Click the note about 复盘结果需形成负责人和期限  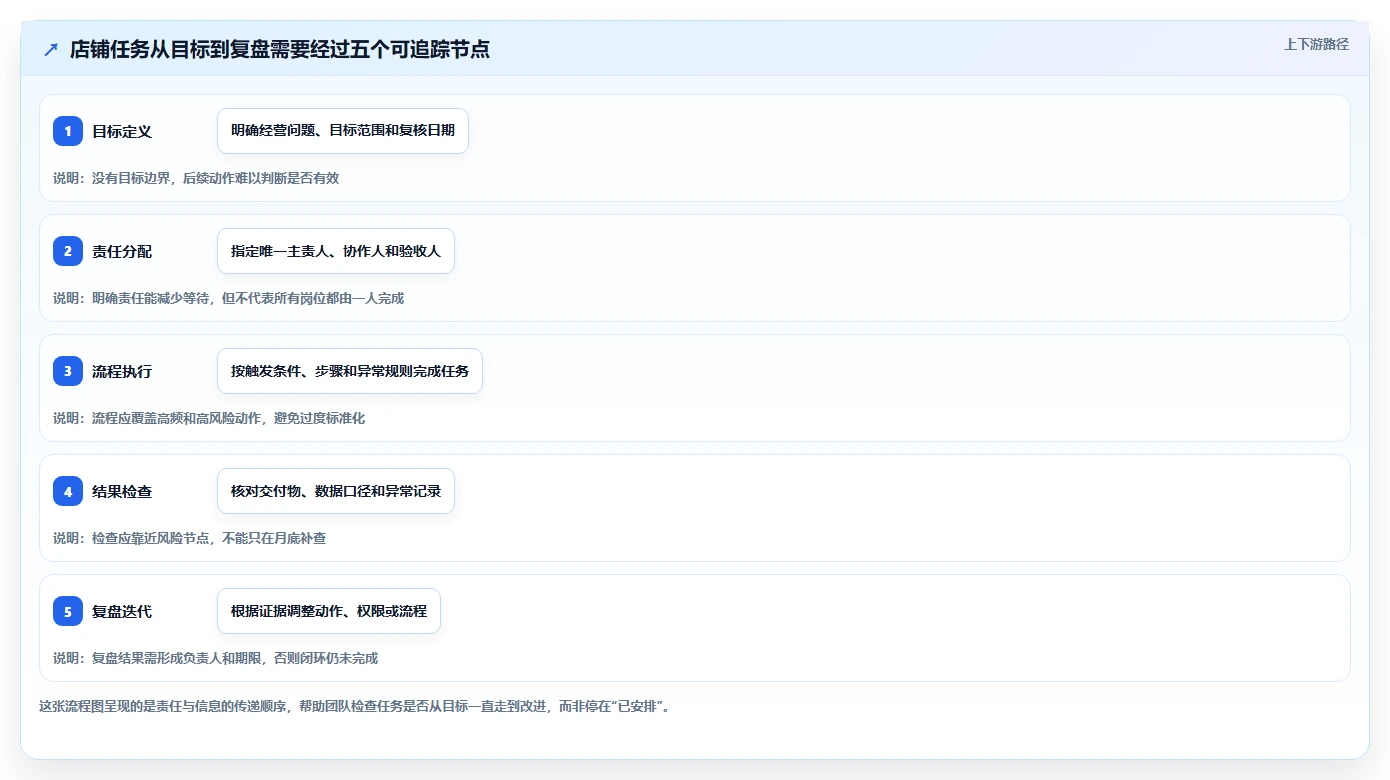click(216, 658)
